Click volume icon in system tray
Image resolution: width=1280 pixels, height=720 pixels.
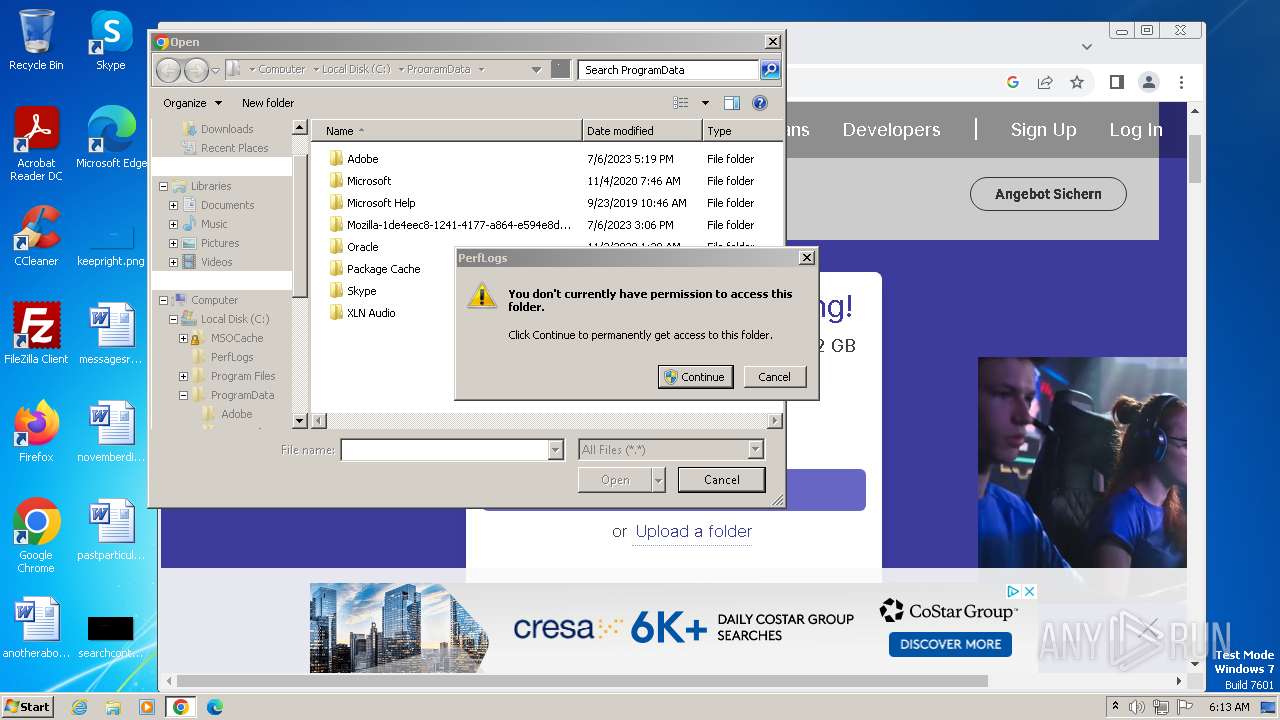coord(1136,707)
